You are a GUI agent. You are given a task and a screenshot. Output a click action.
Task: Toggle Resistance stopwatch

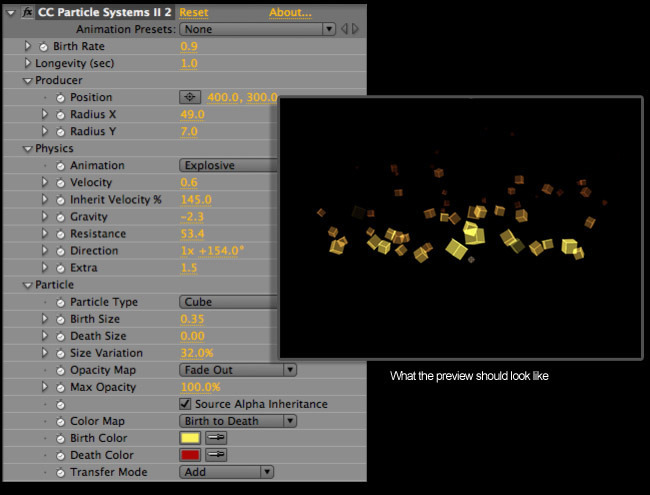60,234
